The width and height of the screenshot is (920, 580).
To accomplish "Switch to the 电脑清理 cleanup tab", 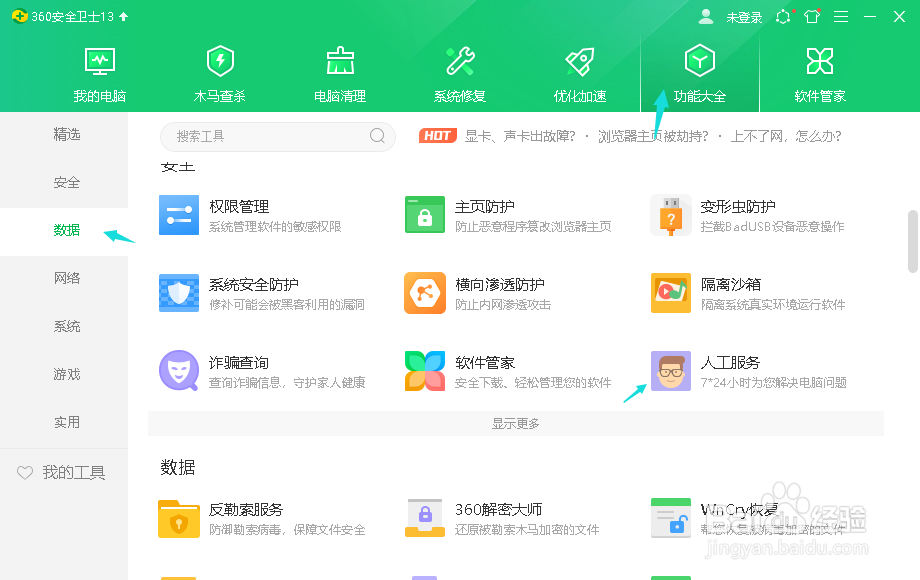I will click(x=339, y=70).
